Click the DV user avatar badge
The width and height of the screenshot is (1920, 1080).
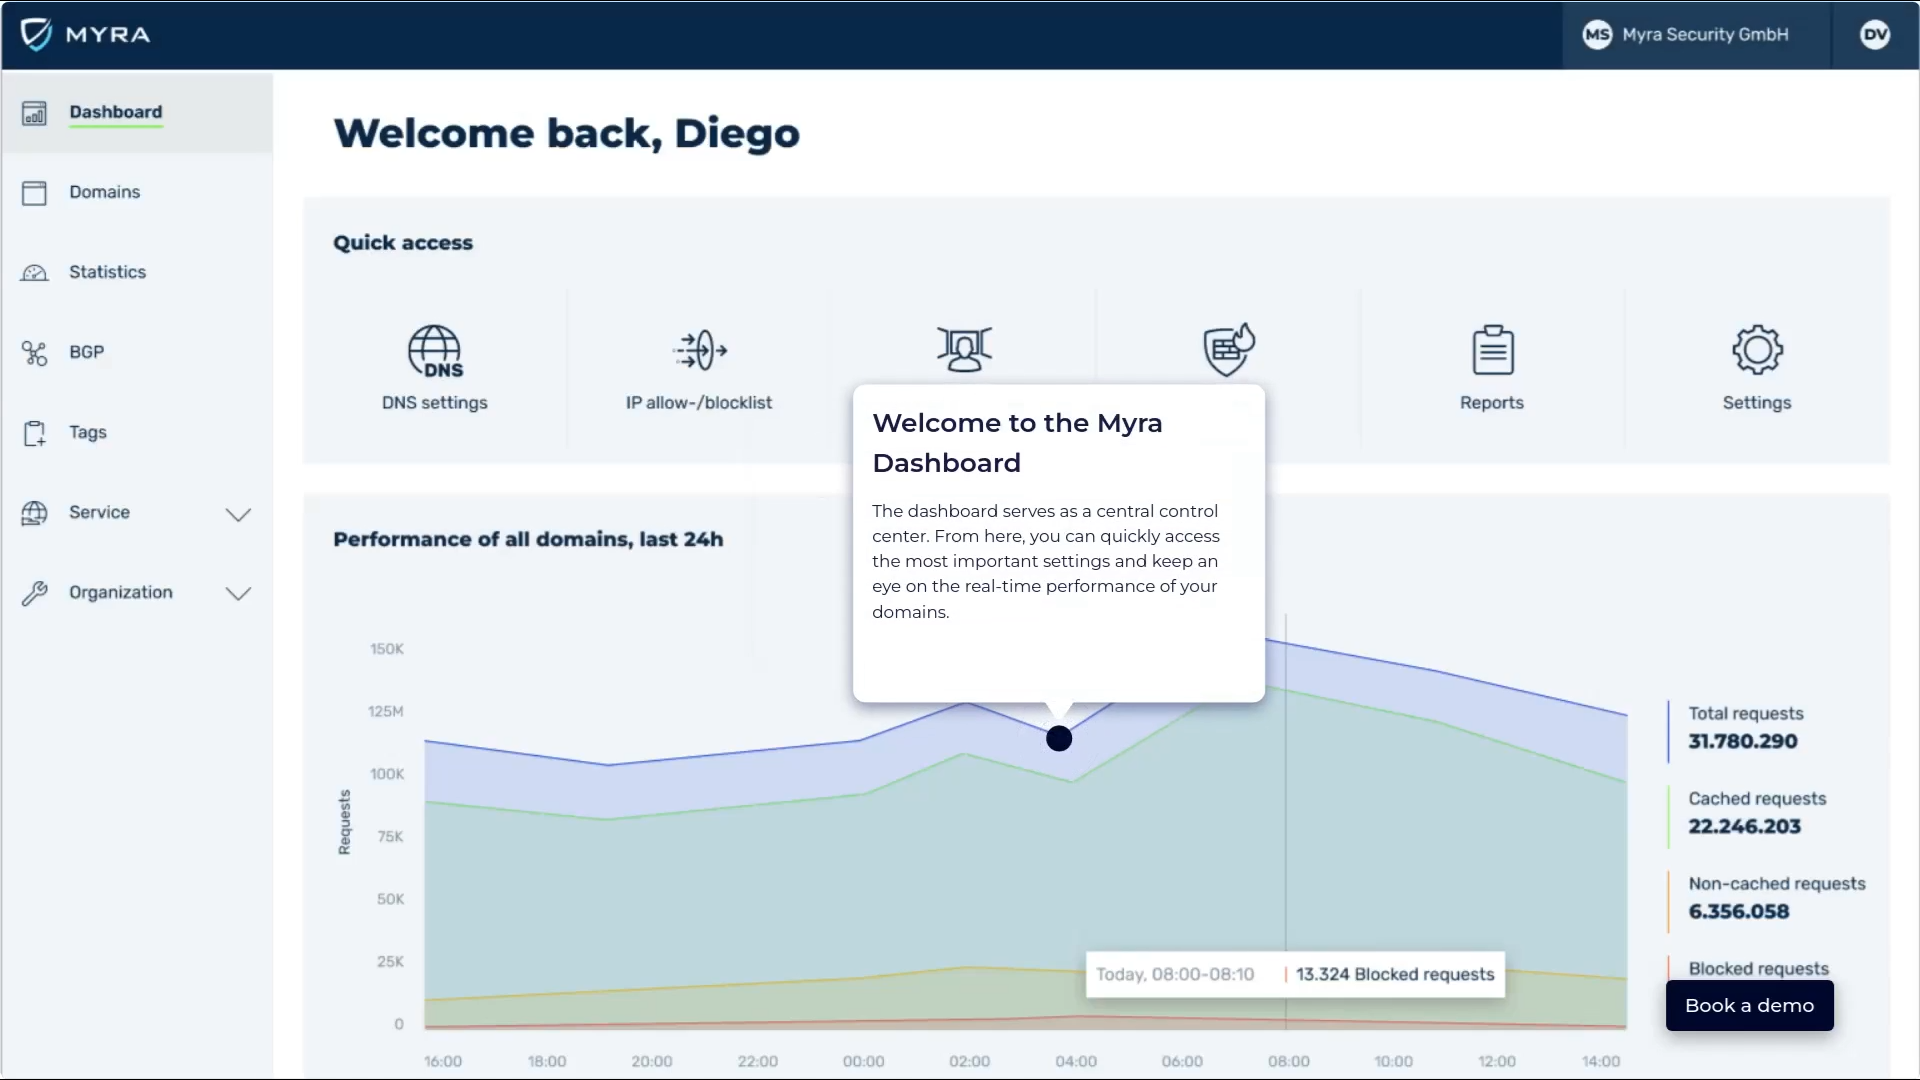[1875, 34]
